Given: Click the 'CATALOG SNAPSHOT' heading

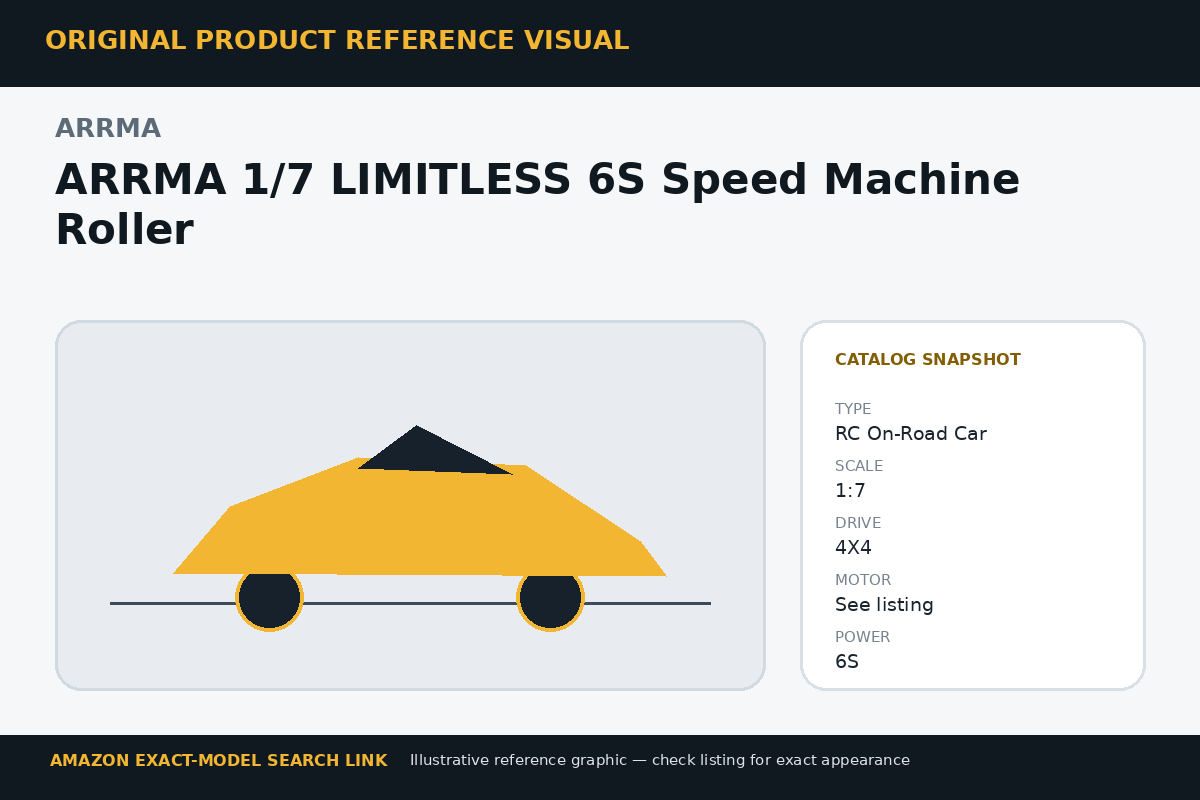Looking at the screenshot, I should coord(928,360).
